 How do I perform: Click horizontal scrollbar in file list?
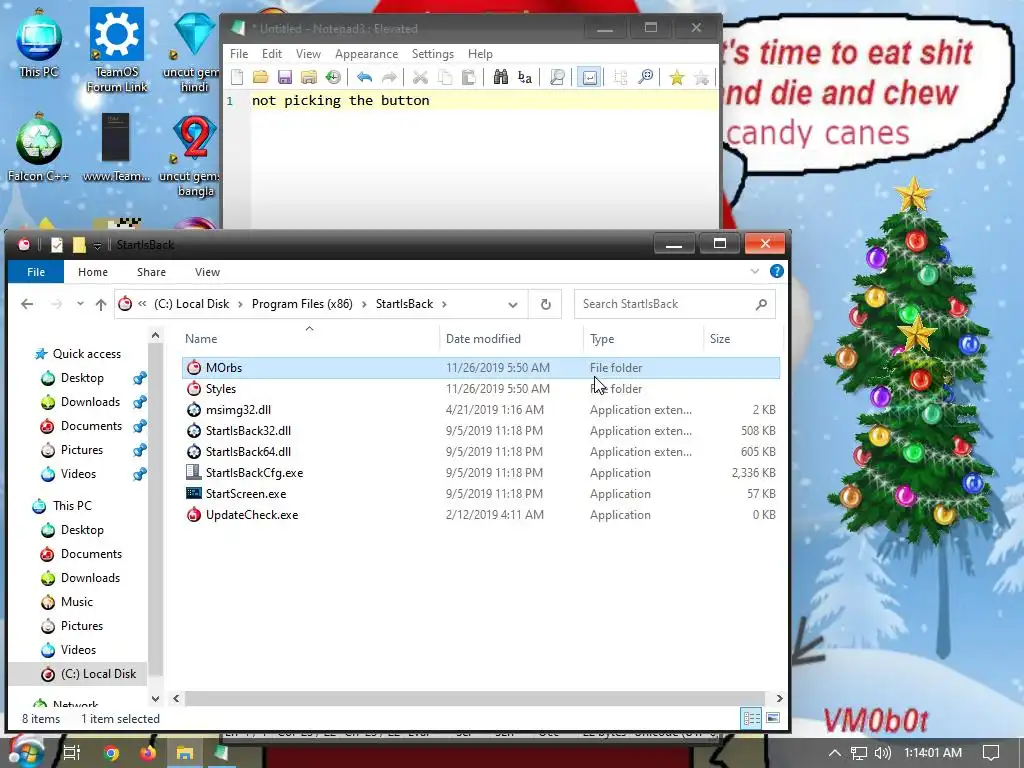(x=474, y=698)
